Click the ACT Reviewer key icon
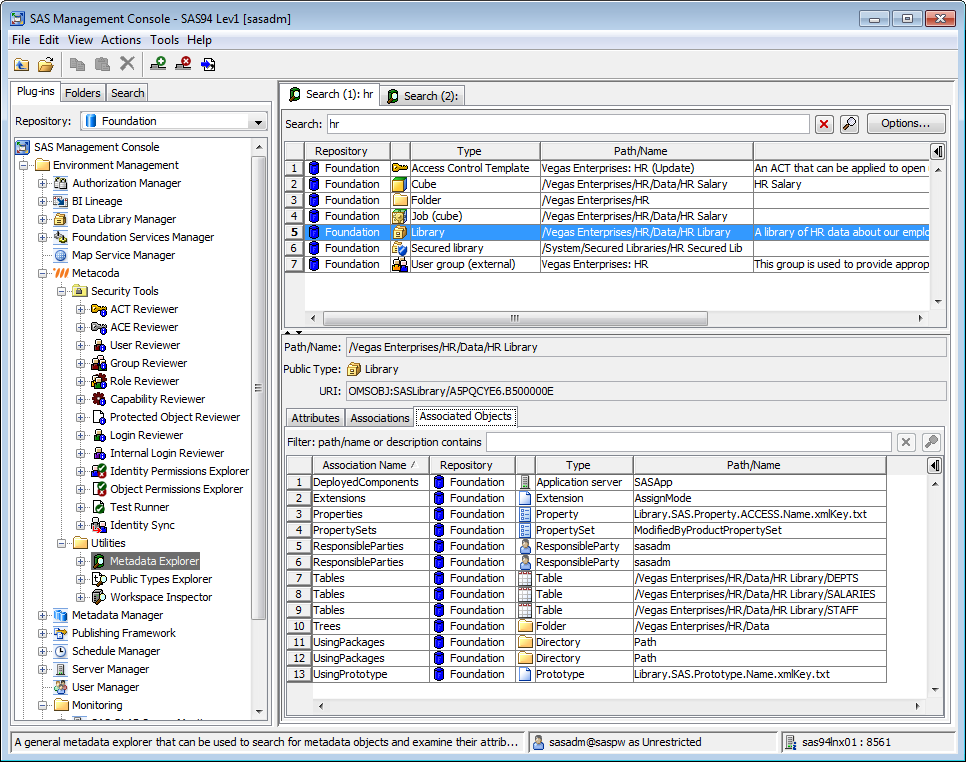This screenshot has height=762, width=966. point(99,309)
